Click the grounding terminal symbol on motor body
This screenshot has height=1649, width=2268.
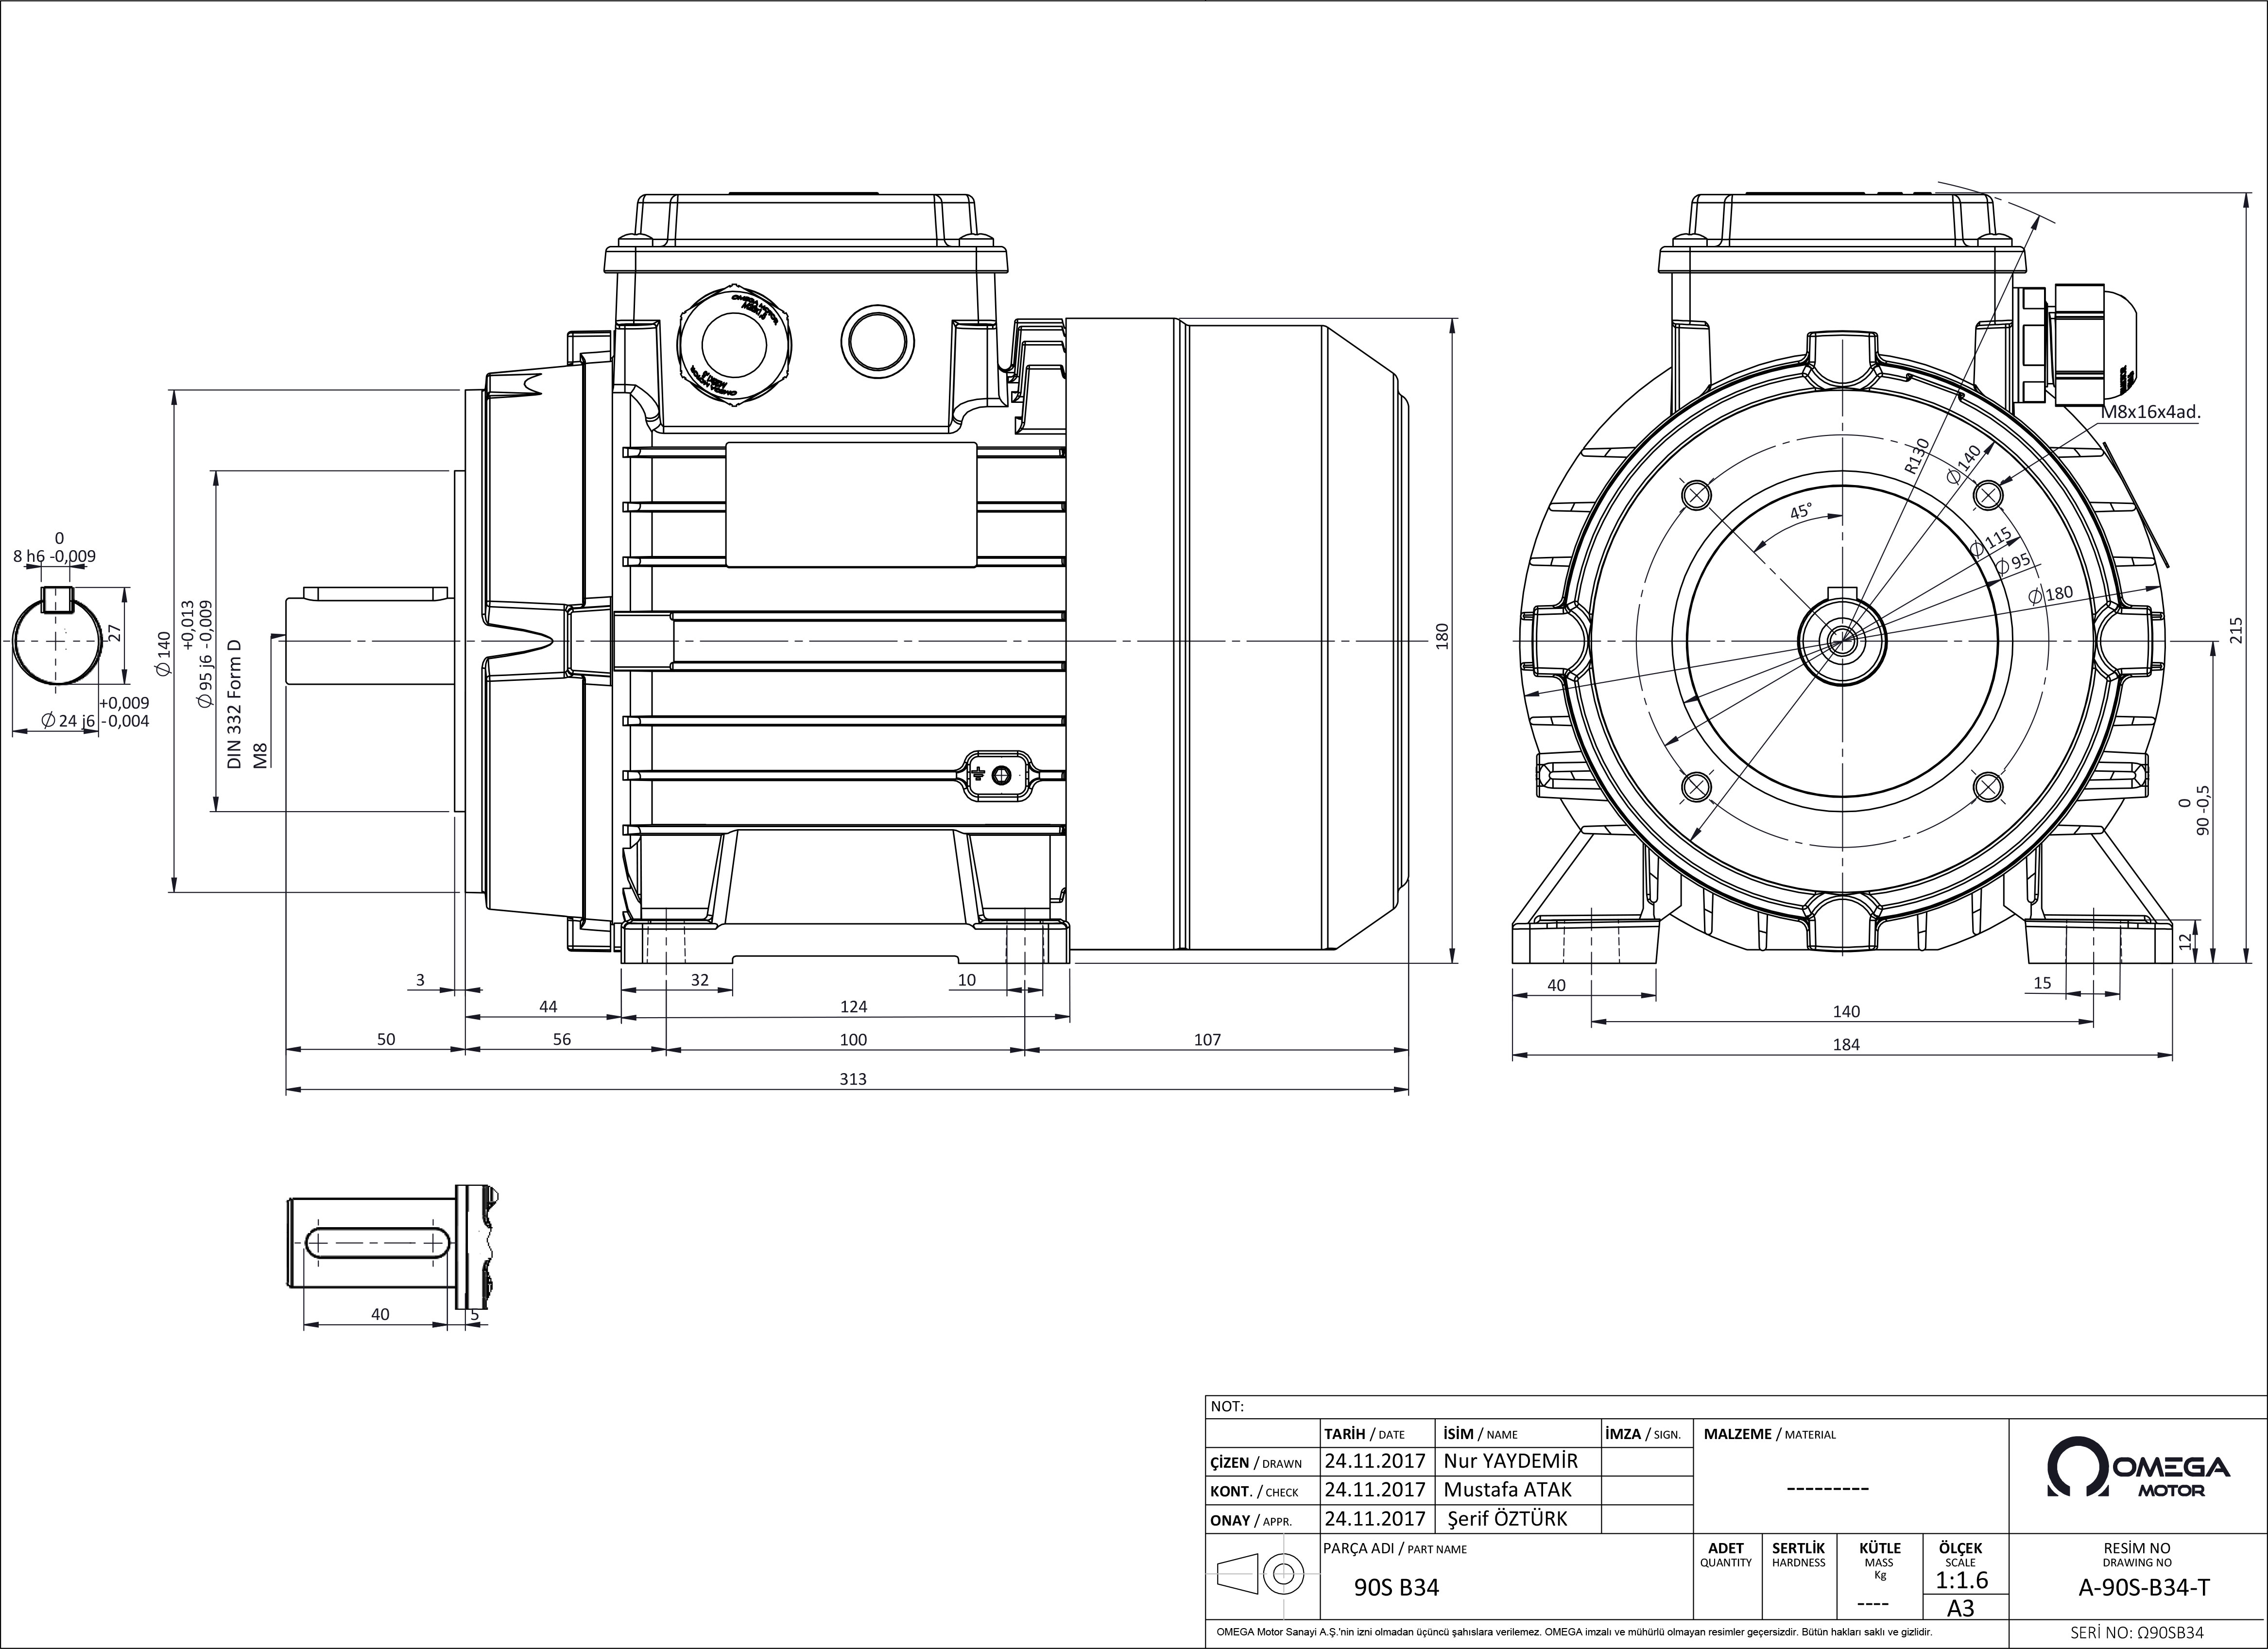click(996, 775)
